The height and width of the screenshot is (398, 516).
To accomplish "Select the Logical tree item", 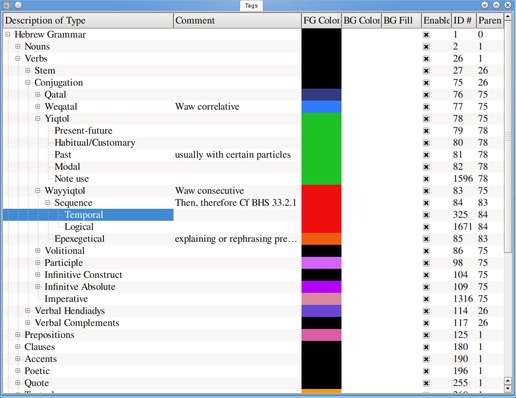I will click(x=79, y=227).
